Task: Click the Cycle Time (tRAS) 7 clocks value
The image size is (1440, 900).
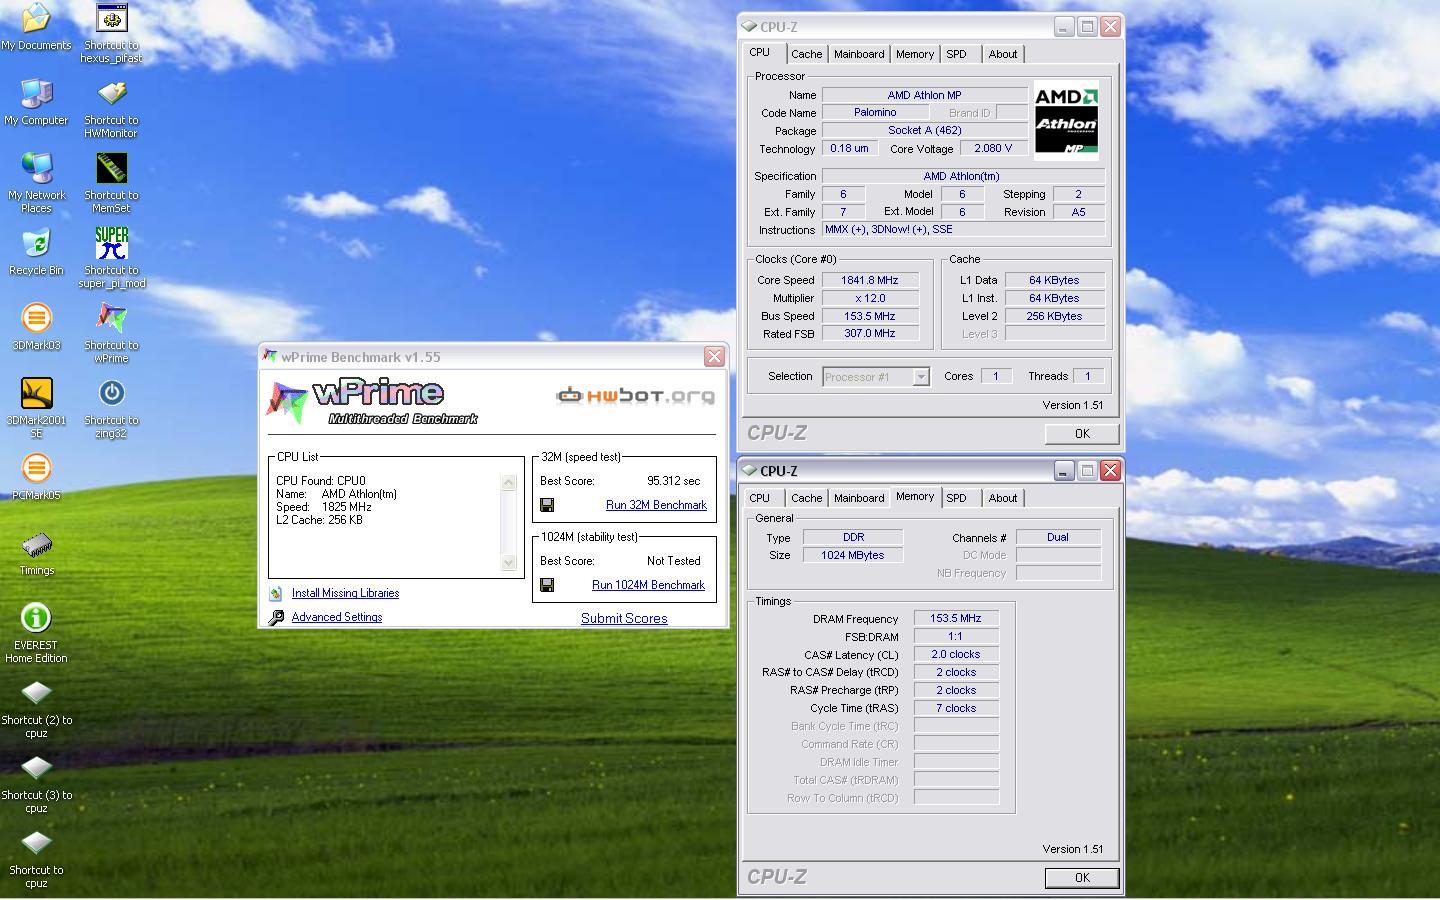Action: [x=956, y=708]
